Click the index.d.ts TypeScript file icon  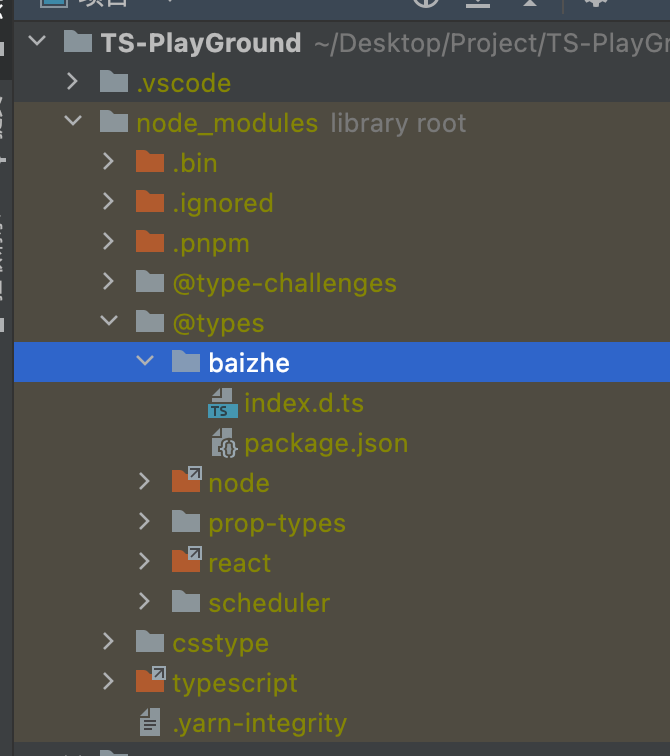(223, 403)
